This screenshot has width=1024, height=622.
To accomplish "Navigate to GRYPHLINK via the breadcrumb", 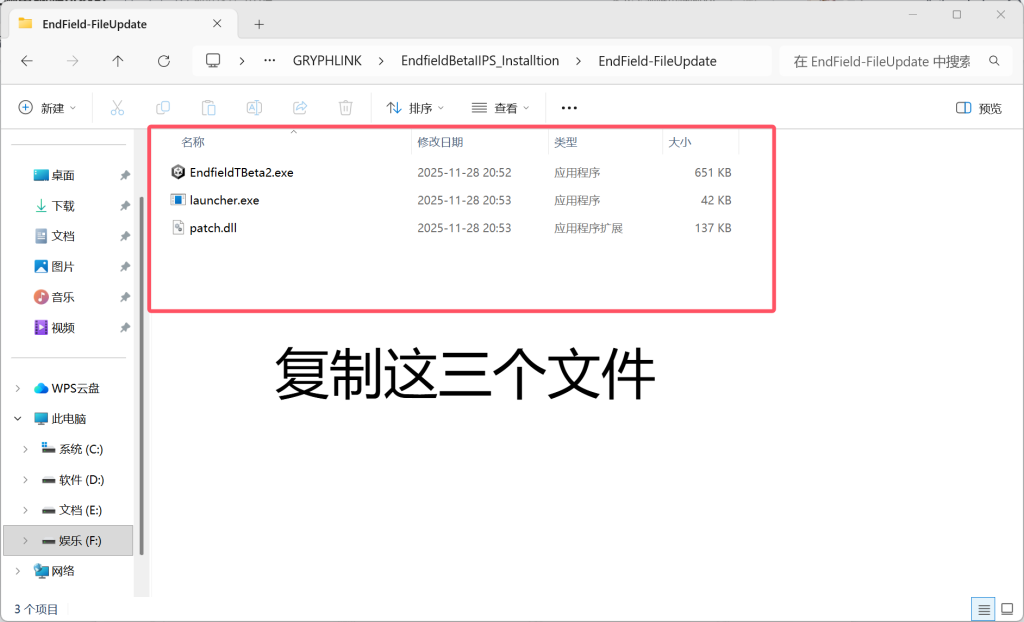I will click(x=327, y=60).
